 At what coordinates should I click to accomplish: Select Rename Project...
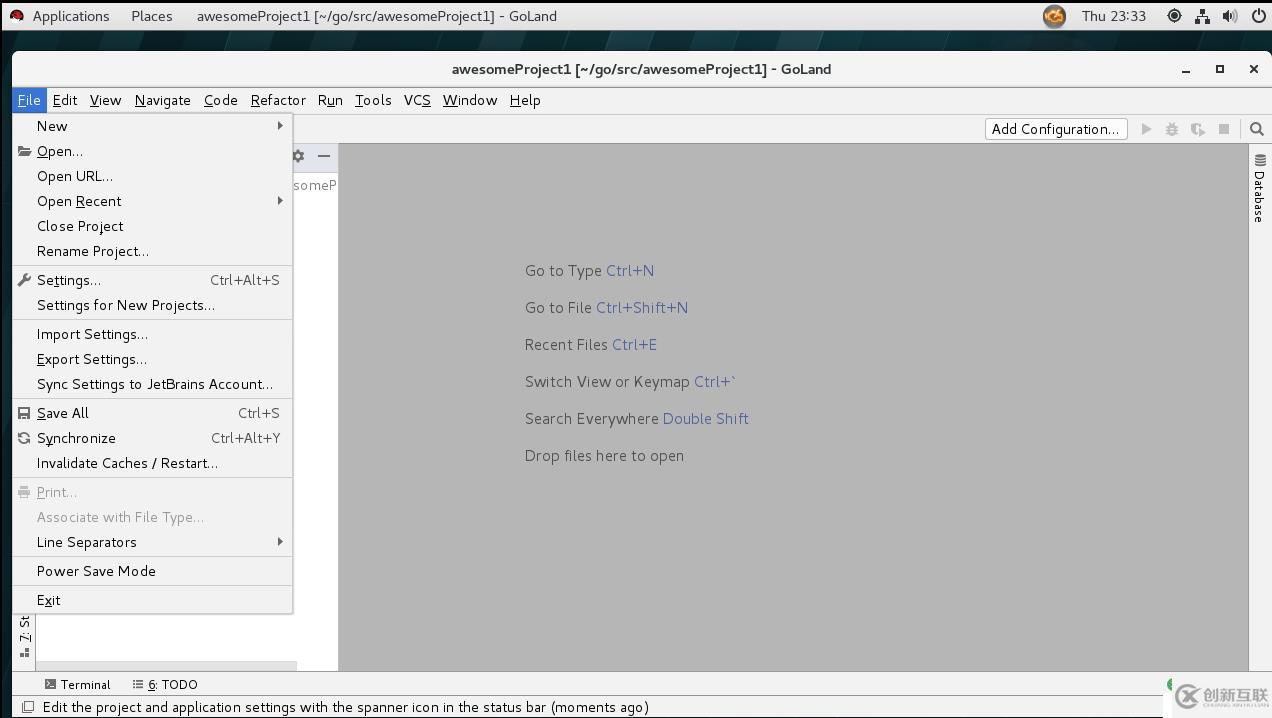[153, 251]
